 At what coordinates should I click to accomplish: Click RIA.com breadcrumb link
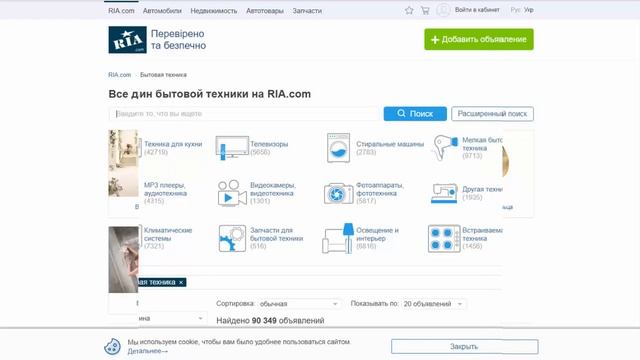[x=120, y=75]
